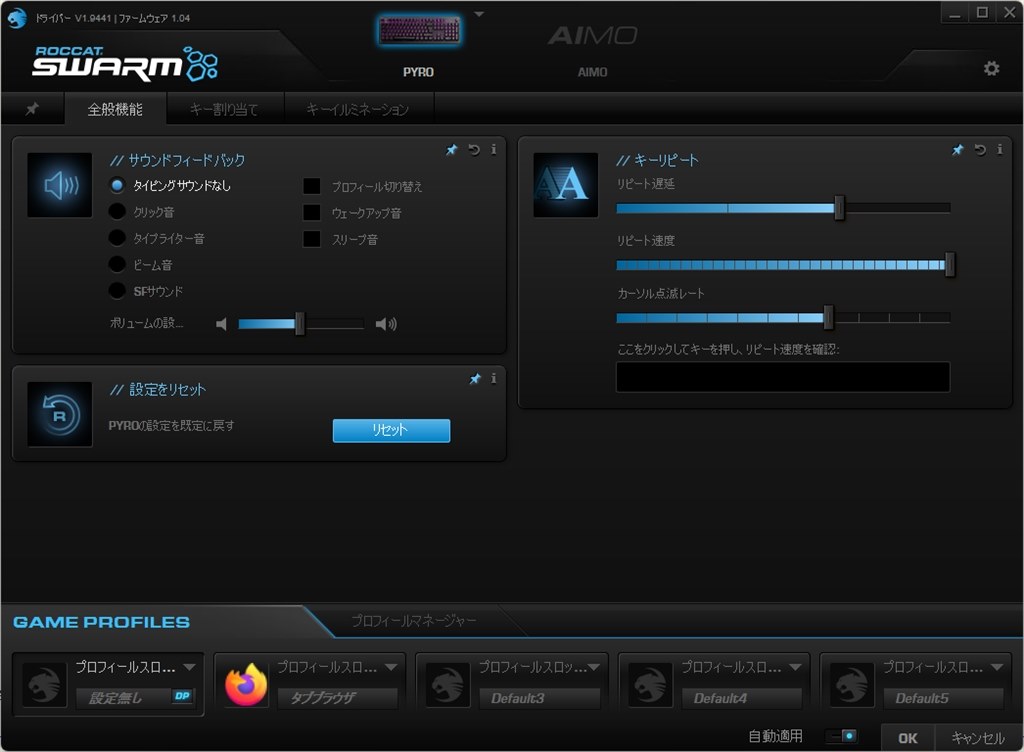Click the undo arrow on the sound feedback panel
1024x752 pixels.
(x=472, y=150)
